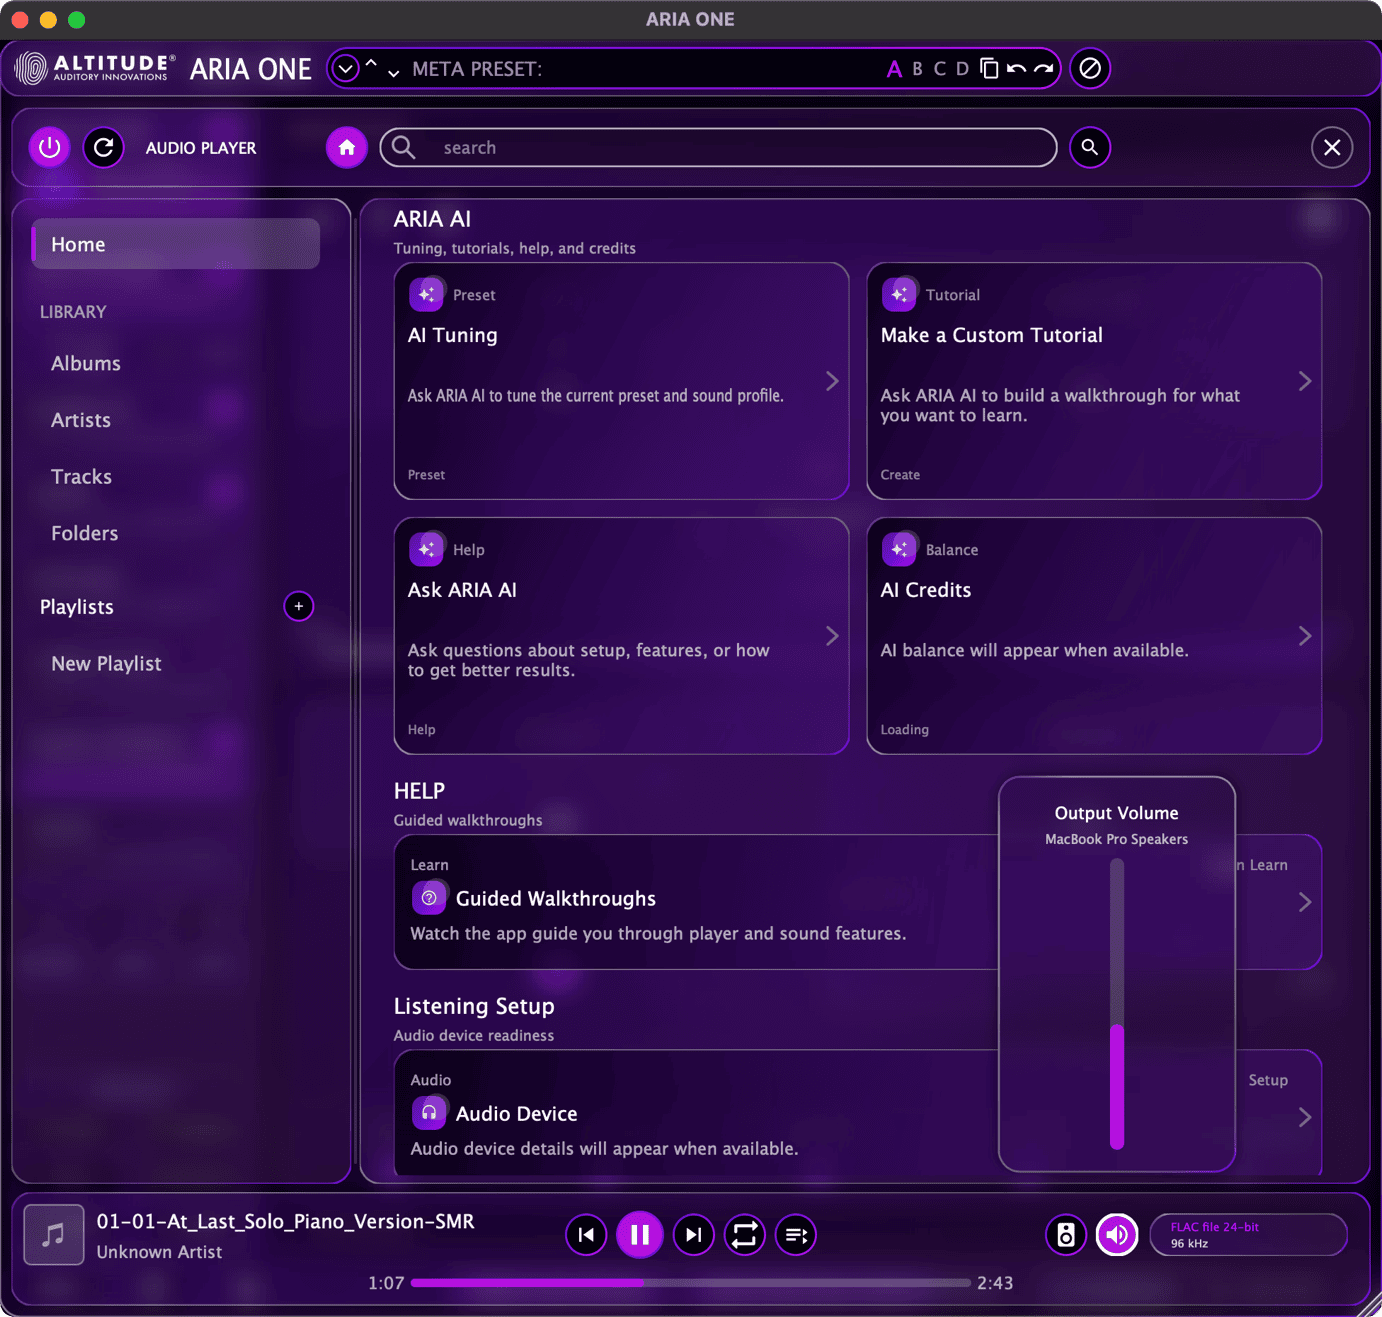Go to the home screen icon
The height and width of the screenshot is (1317, 1382).
point(346,148)
